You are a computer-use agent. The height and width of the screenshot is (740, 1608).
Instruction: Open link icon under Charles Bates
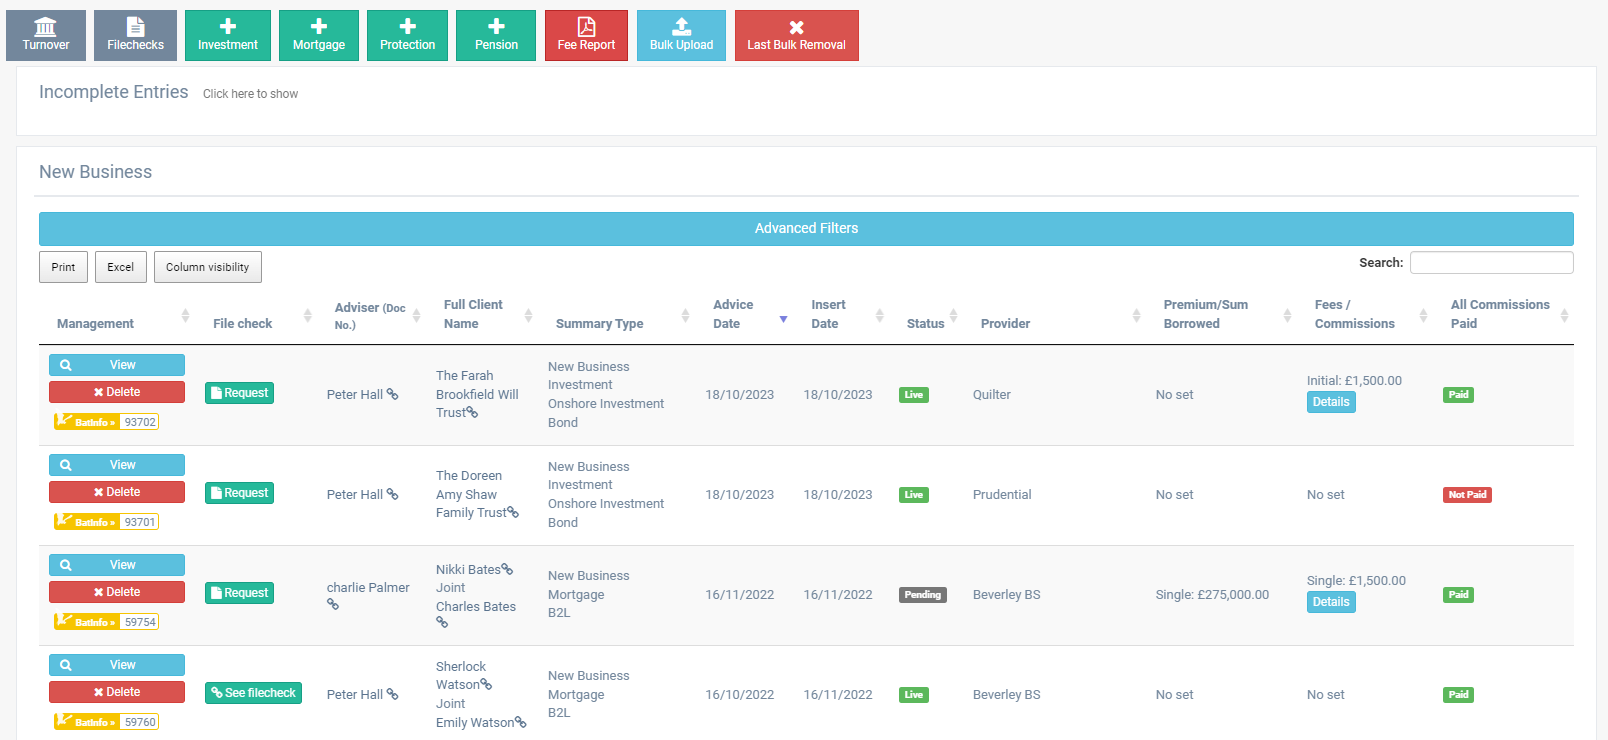(x=442, y=622)
